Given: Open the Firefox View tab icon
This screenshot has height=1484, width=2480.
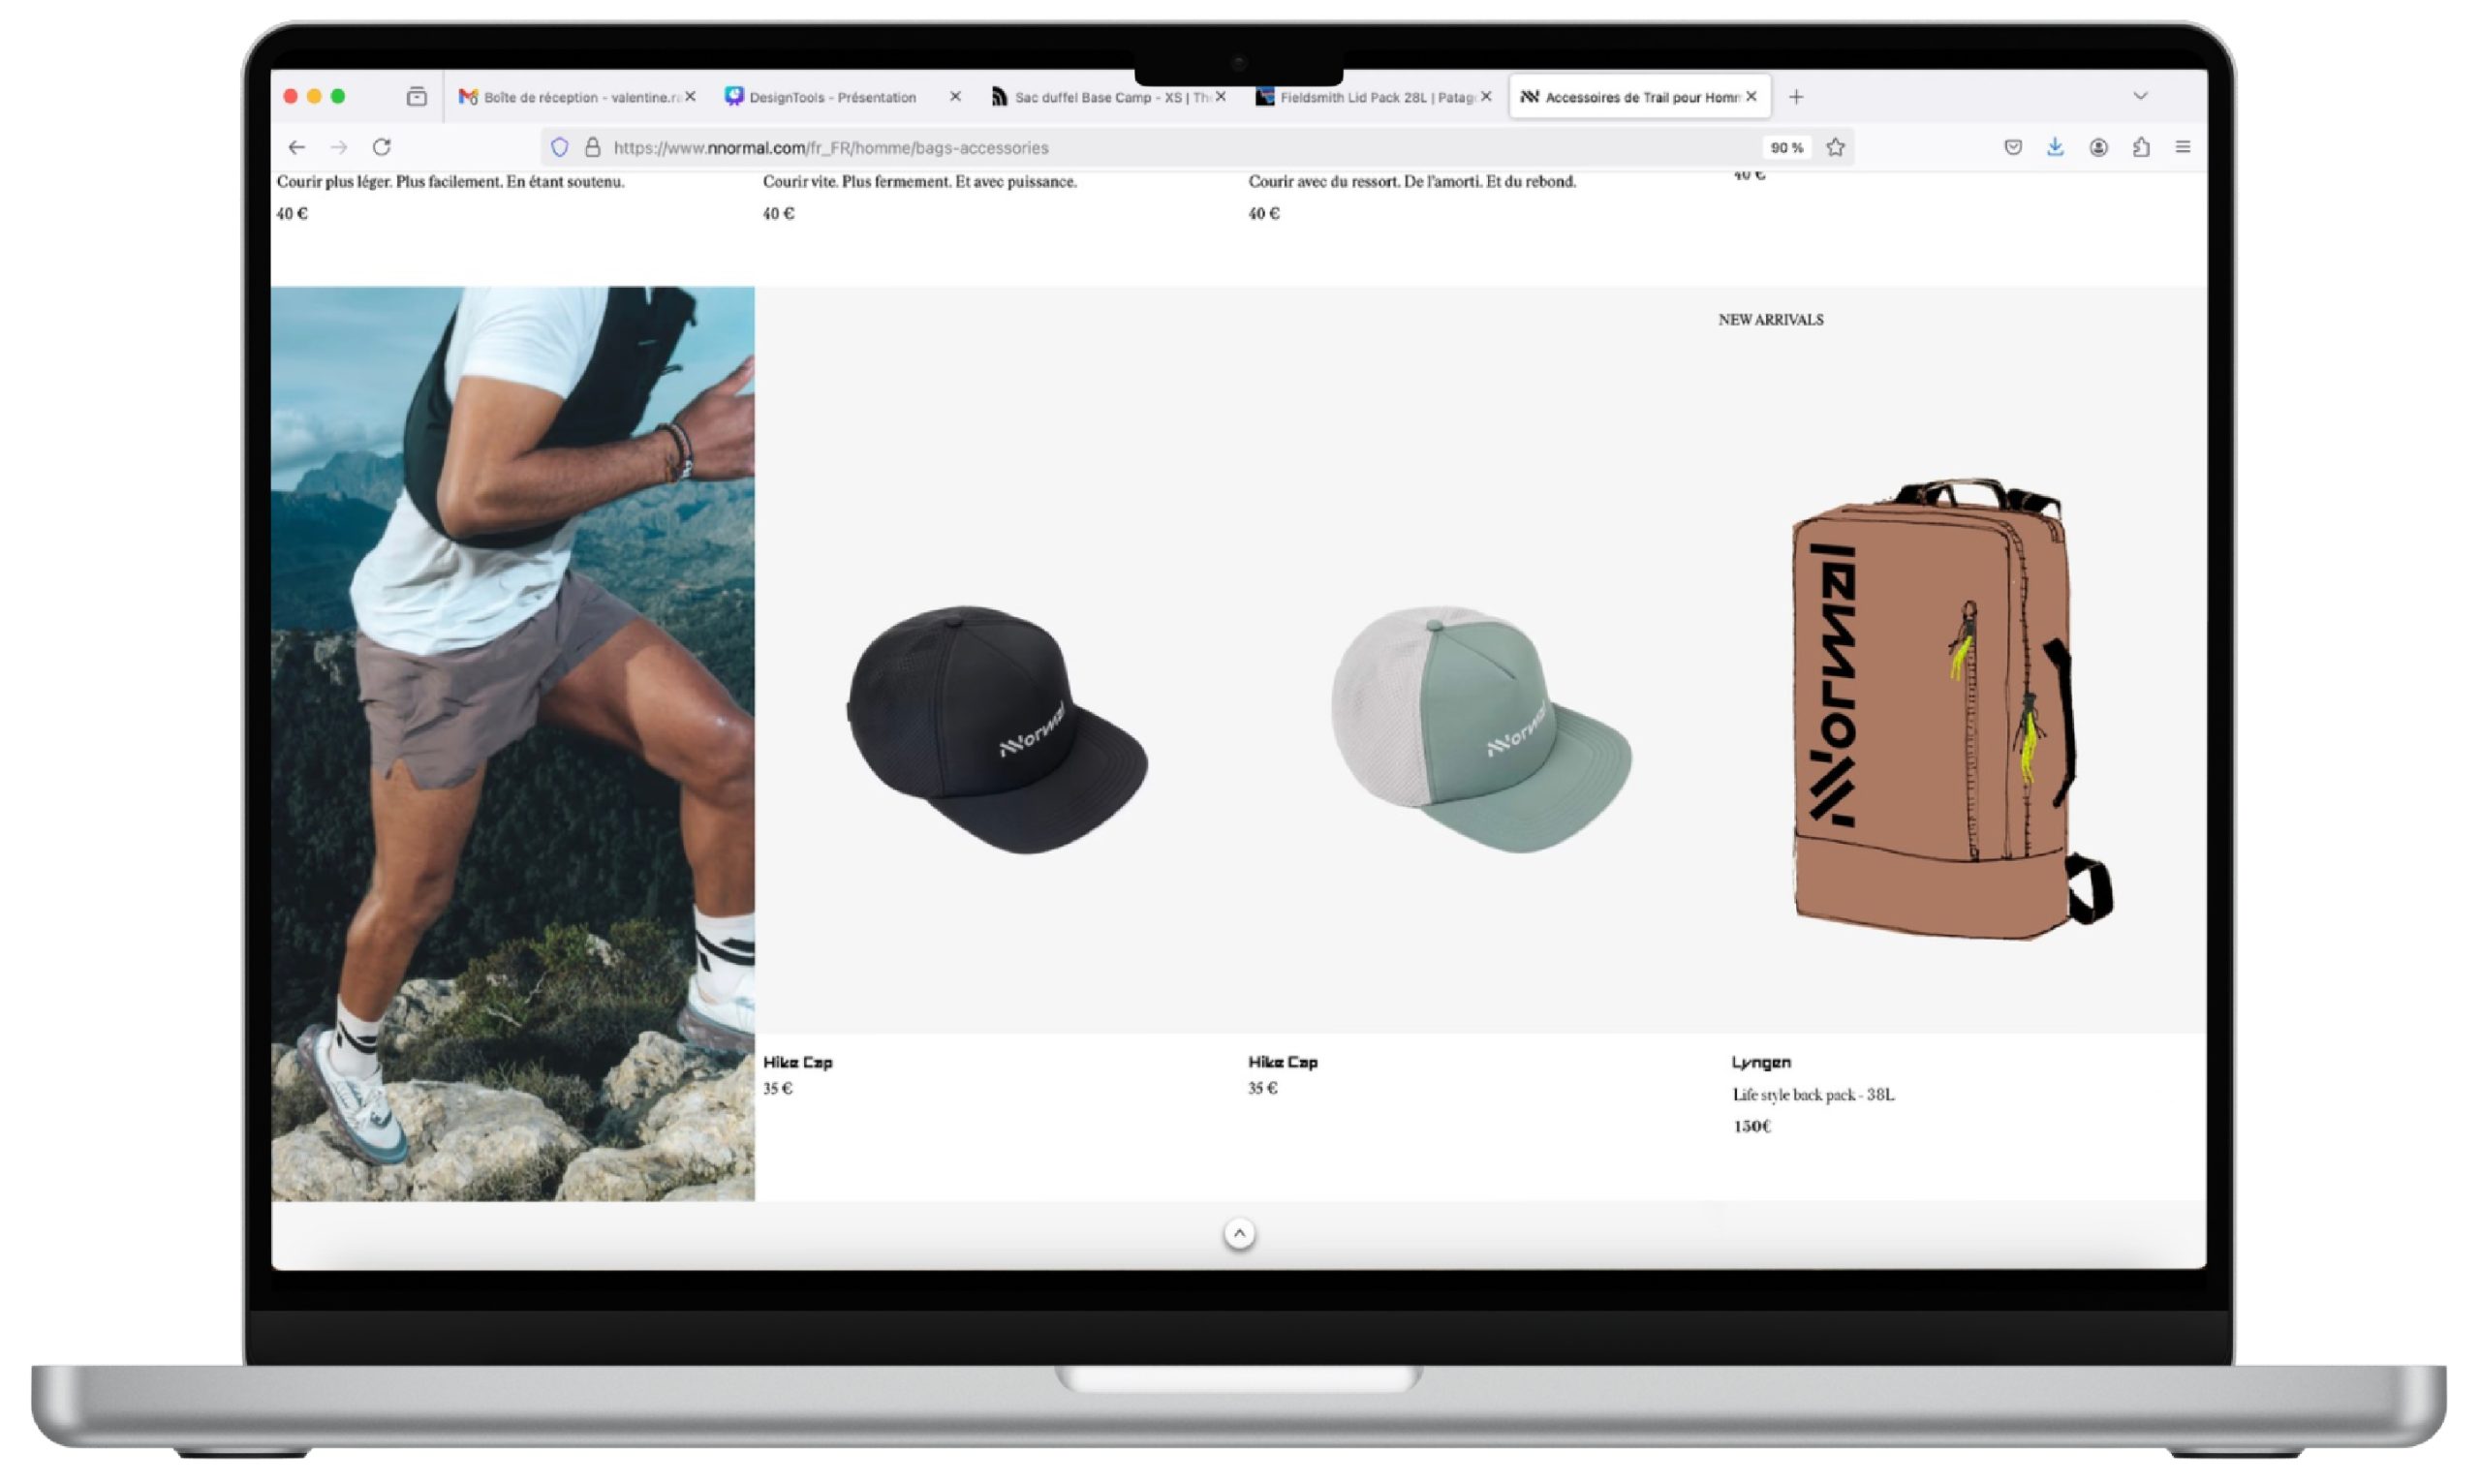Looking at the screenshot, I should (x=417, y=97).
